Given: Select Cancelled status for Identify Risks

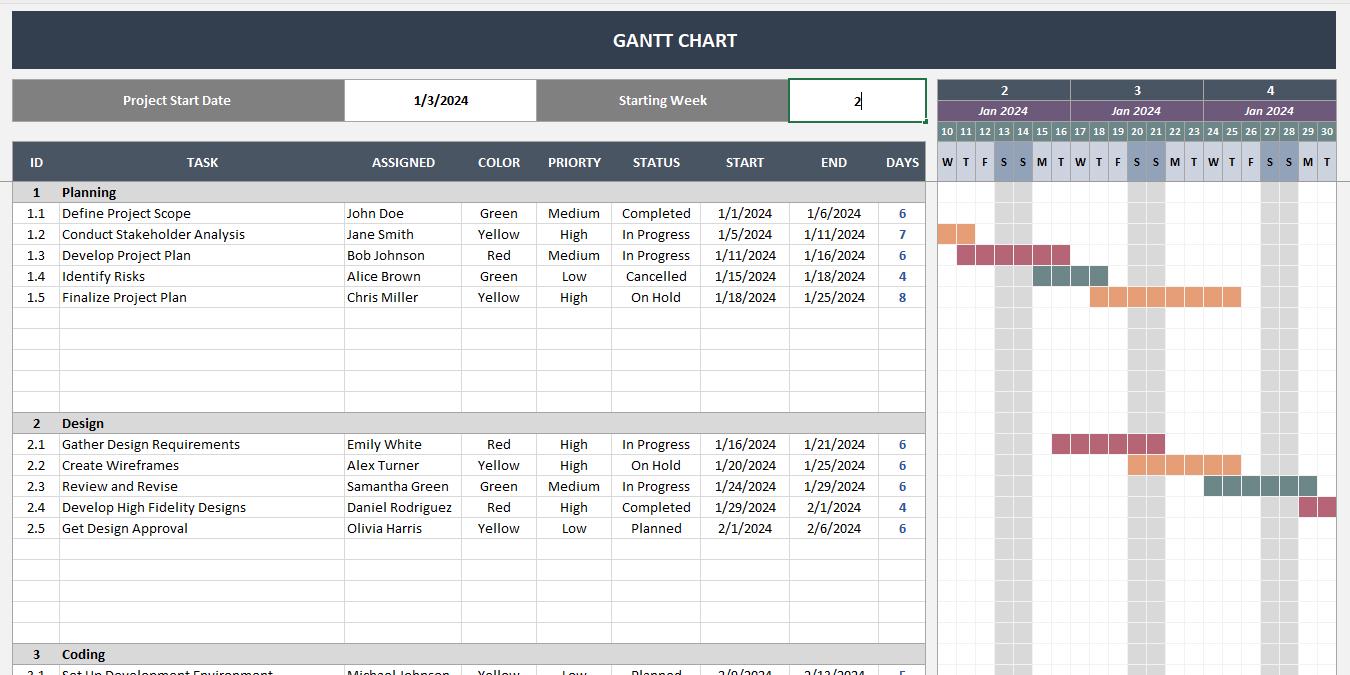Looking at the screenshot, I should [656, 276].
